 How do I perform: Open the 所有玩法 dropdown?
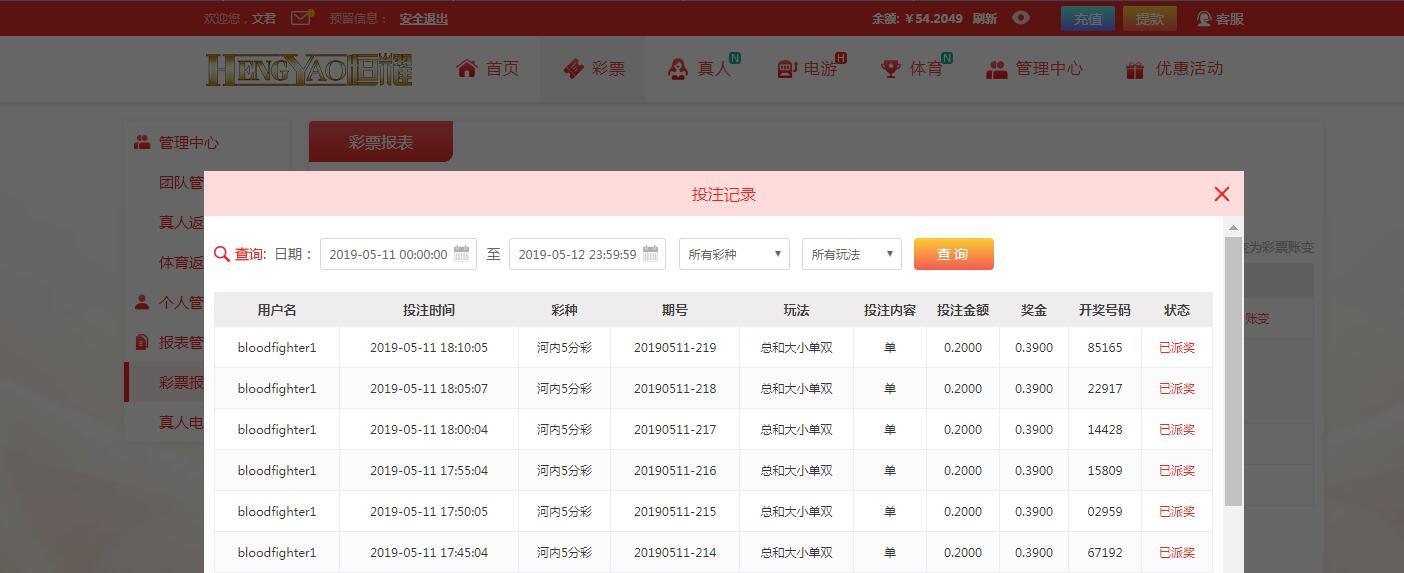852,254
